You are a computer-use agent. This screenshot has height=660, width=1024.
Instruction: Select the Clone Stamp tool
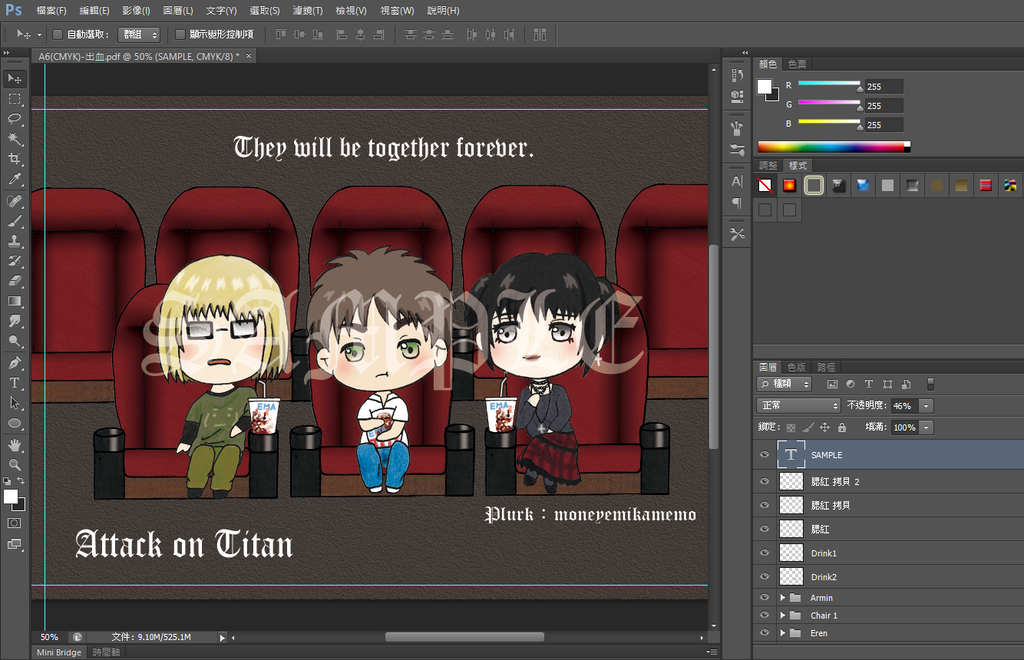click(x=14, y=241)
